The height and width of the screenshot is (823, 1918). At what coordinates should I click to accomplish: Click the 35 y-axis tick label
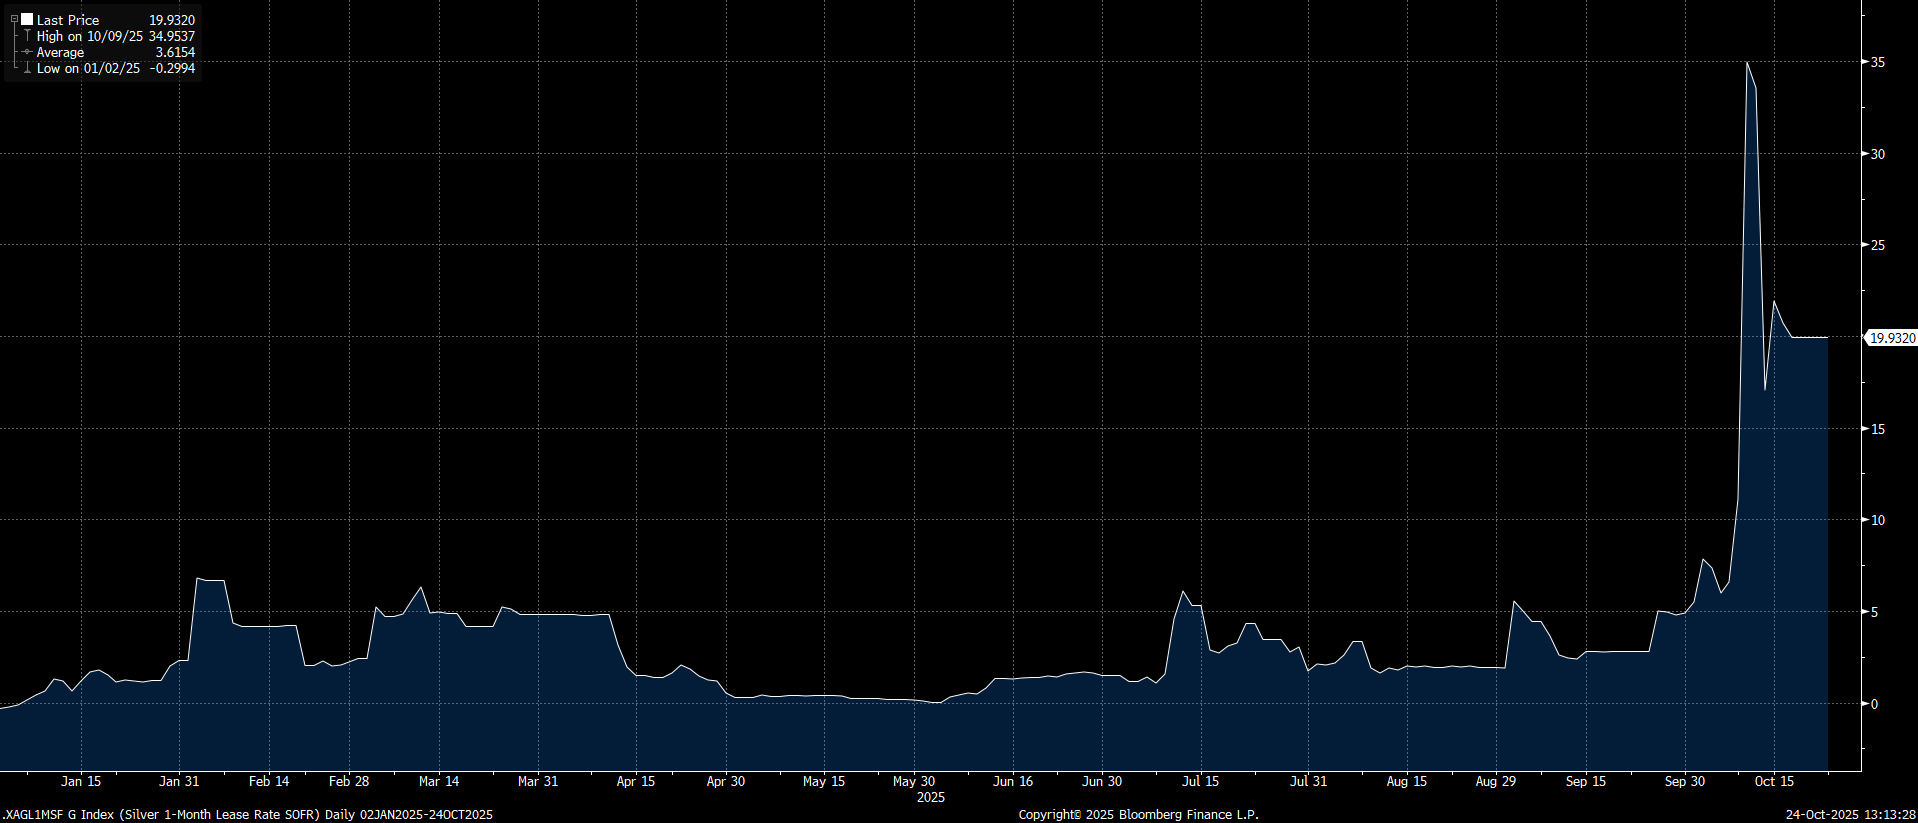pyautogui.click(x=1878, y=62)
